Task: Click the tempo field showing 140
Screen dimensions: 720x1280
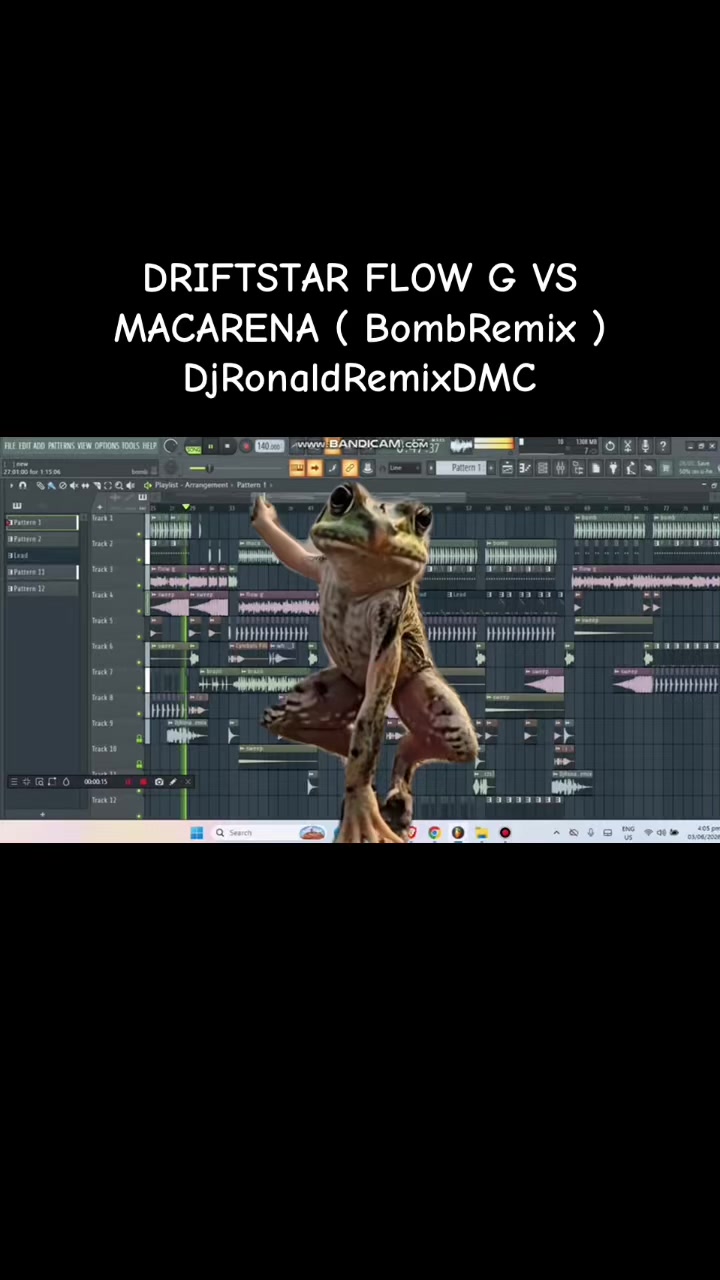Action: click(x=270, y=445)
